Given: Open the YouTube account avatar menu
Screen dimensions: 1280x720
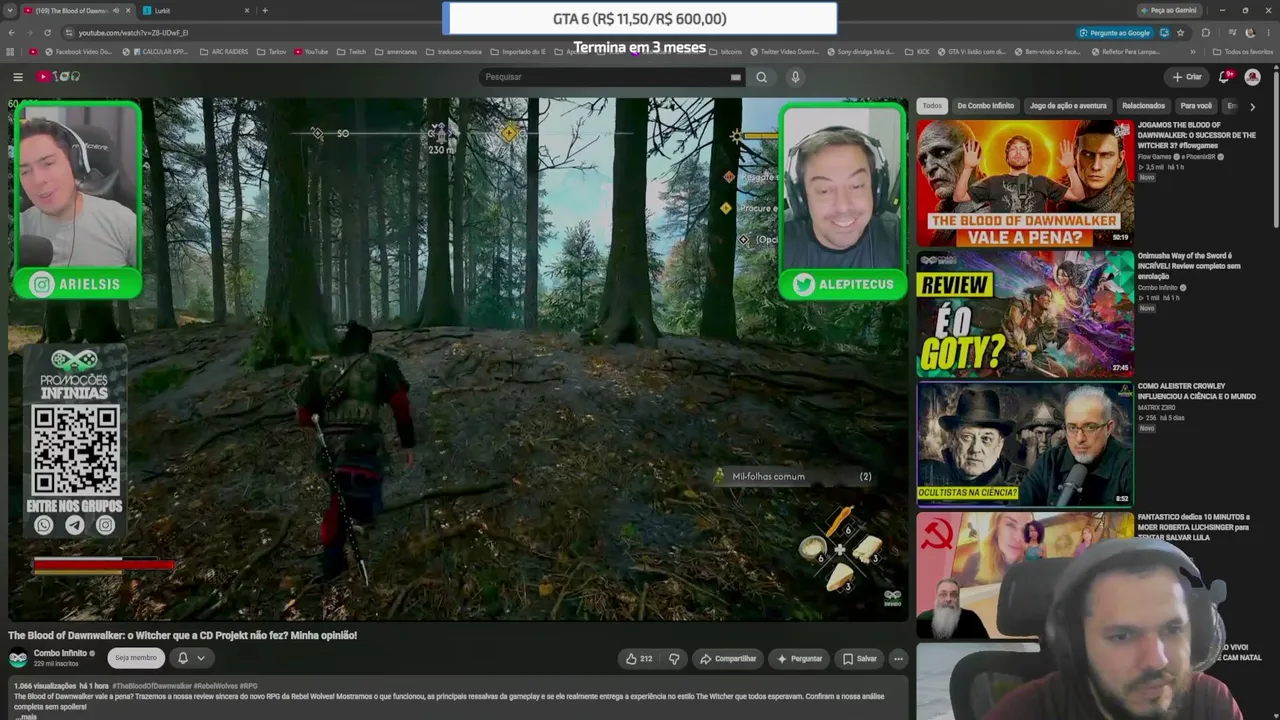Looking at the screenshot, I should click(x=1252, y=77).
